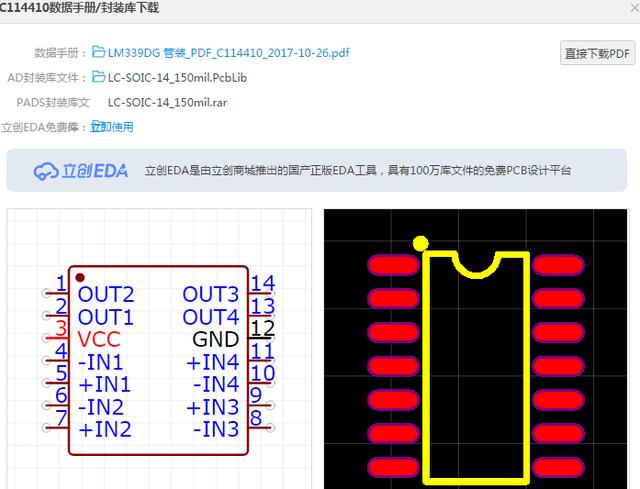The height and width of the screenshot is (489, 640).
Task: Click the PADS封装库文 label
Action: pyautogui.click(x=53, y=102)
